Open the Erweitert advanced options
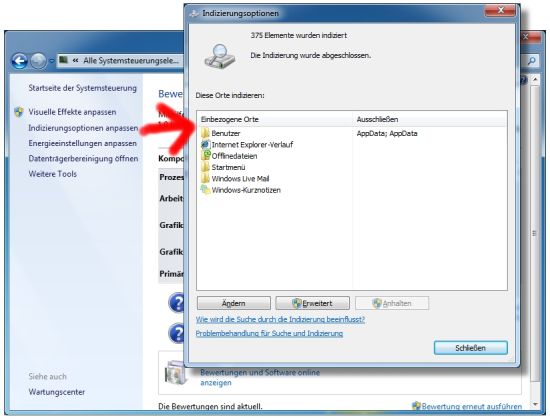The image size is (550, 420). [313, 303]
